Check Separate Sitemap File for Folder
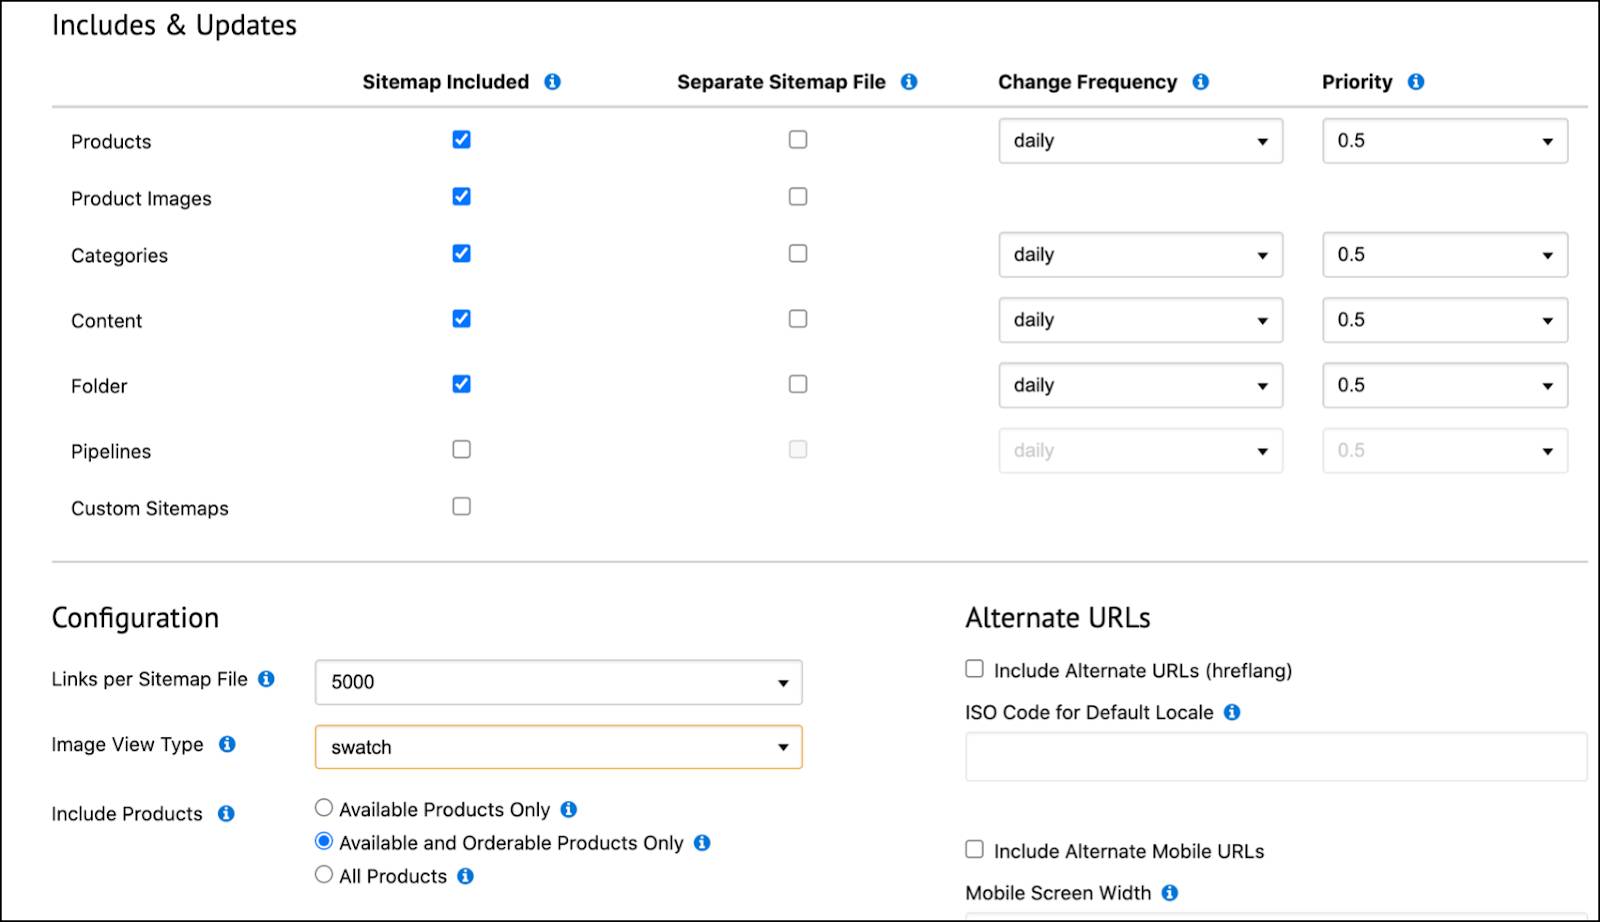Screen dimensions: 1600x922 (798, 384)
